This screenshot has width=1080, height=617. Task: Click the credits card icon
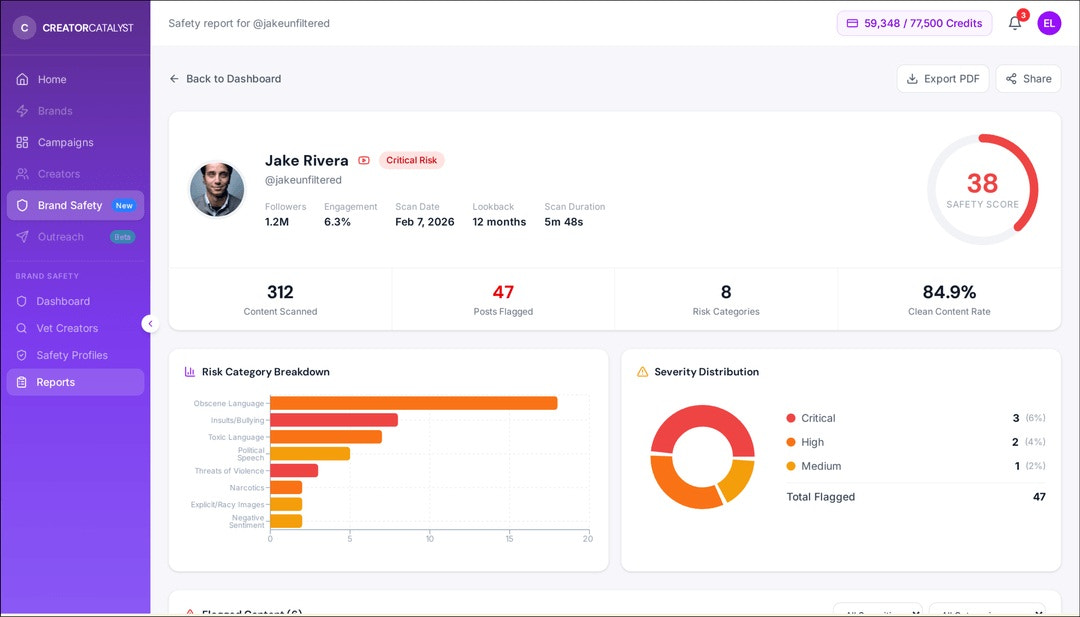coord(852,23)
